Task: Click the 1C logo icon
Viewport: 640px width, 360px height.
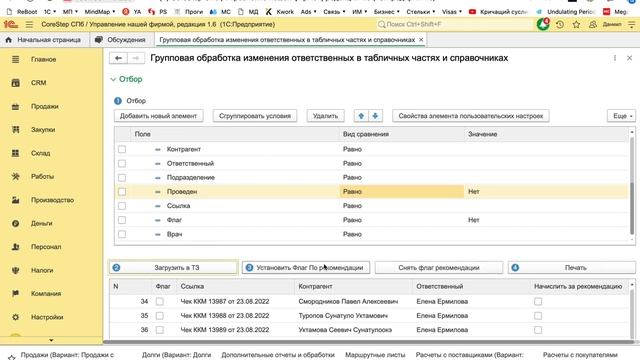Action: coord(11,24)
